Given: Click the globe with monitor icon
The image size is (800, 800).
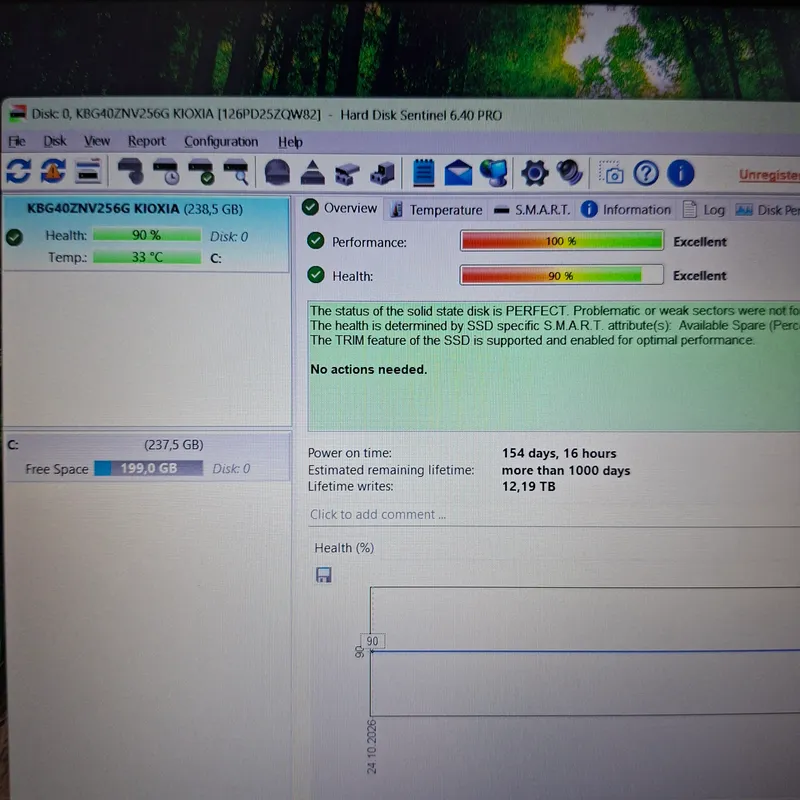Looking at the screenshot, I should 494,173.
